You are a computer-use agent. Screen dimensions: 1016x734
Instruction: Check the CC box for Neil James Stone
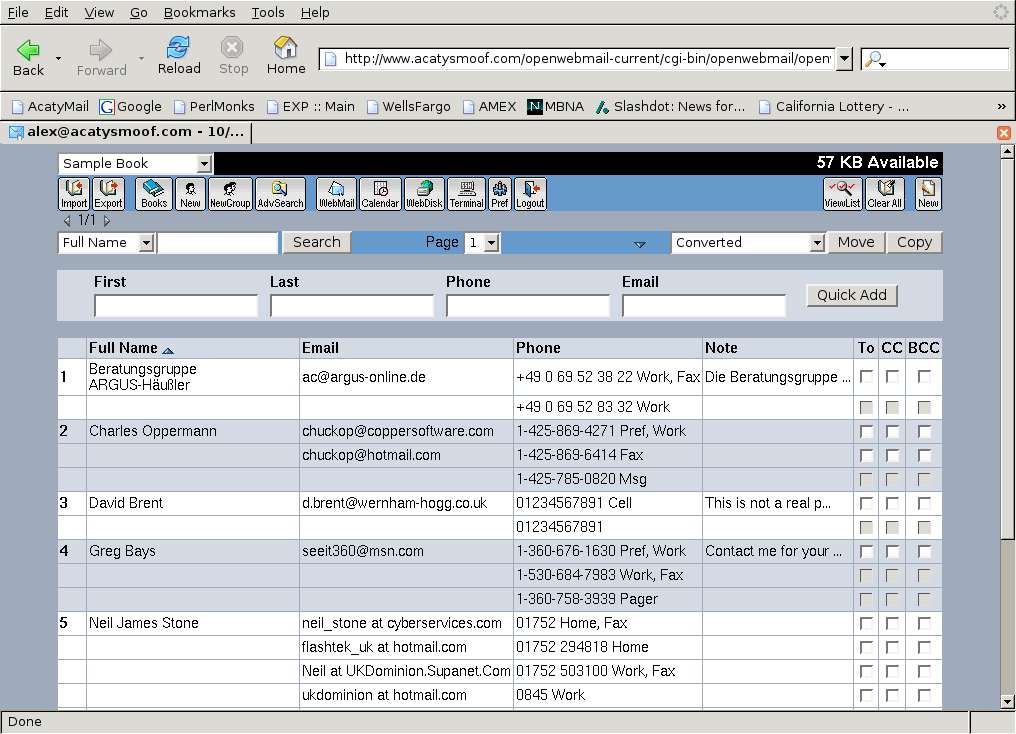[892, 623]
